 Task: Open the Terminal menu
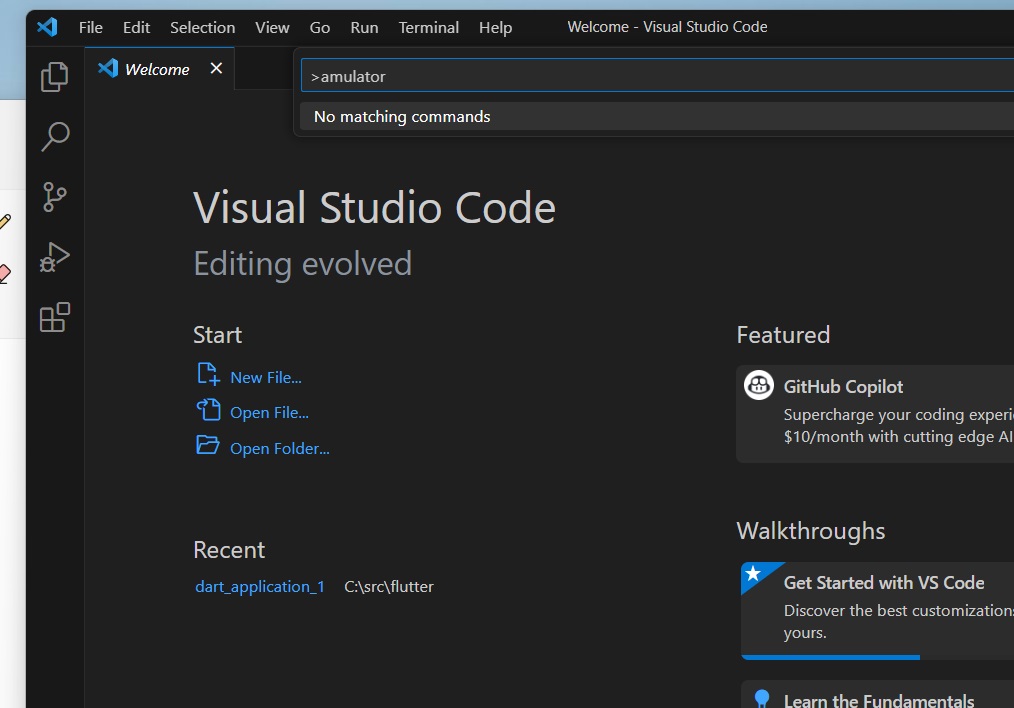coord(429,27)
